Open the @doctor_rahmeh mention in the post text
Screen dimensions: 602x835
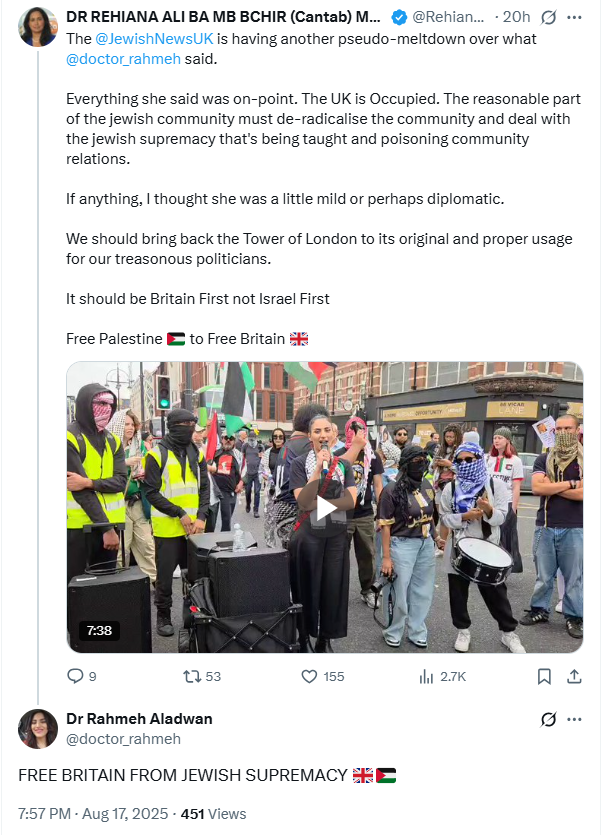123,59
